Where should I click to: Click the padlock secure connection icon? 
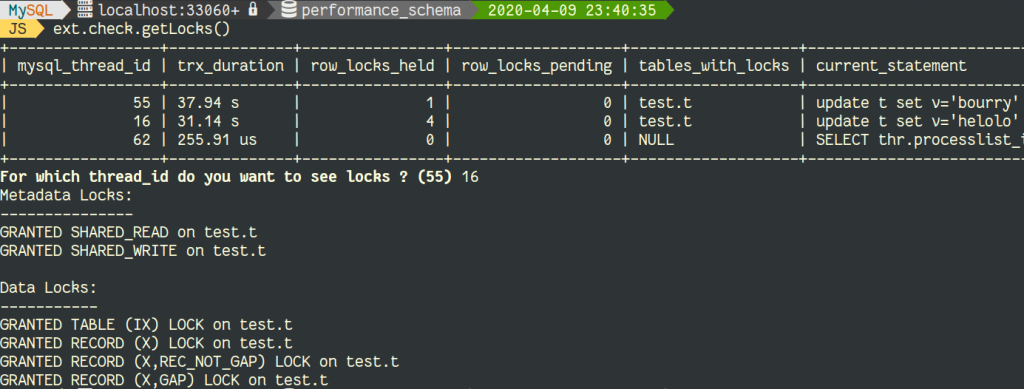[253, 10]
